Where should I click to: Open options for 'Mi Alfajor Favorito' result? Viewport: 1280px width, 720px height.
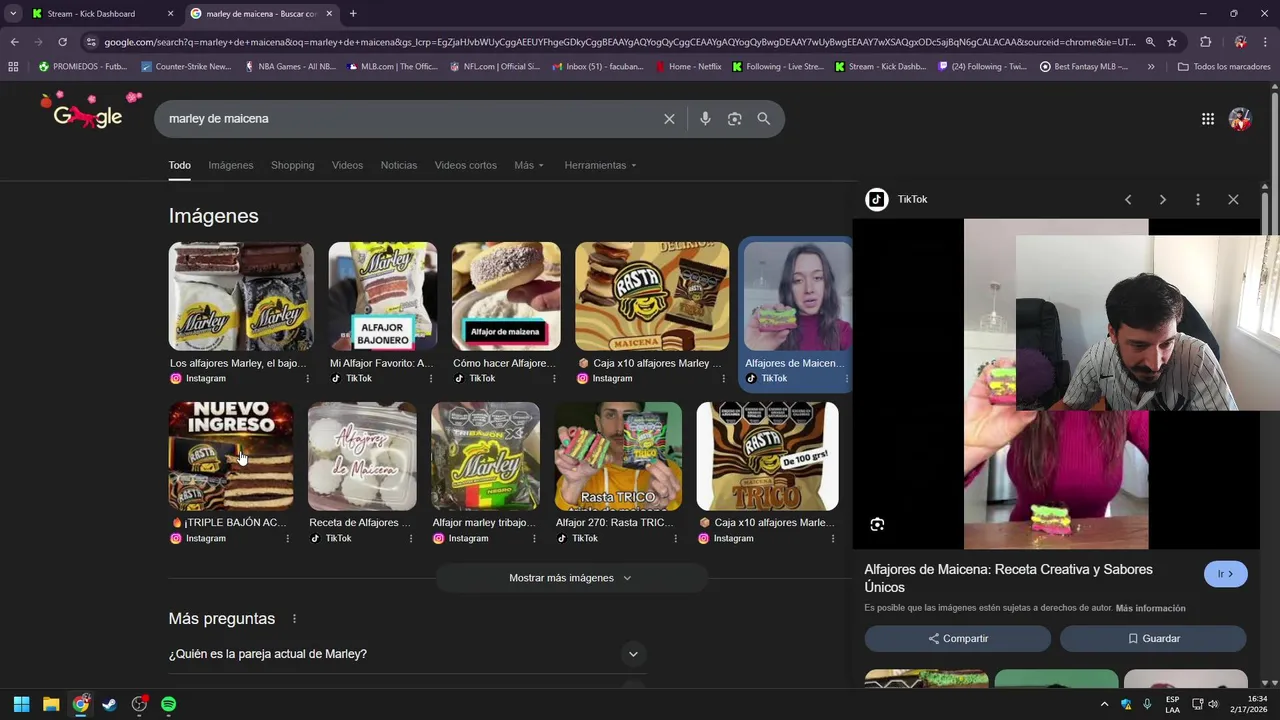coord(431,379)
